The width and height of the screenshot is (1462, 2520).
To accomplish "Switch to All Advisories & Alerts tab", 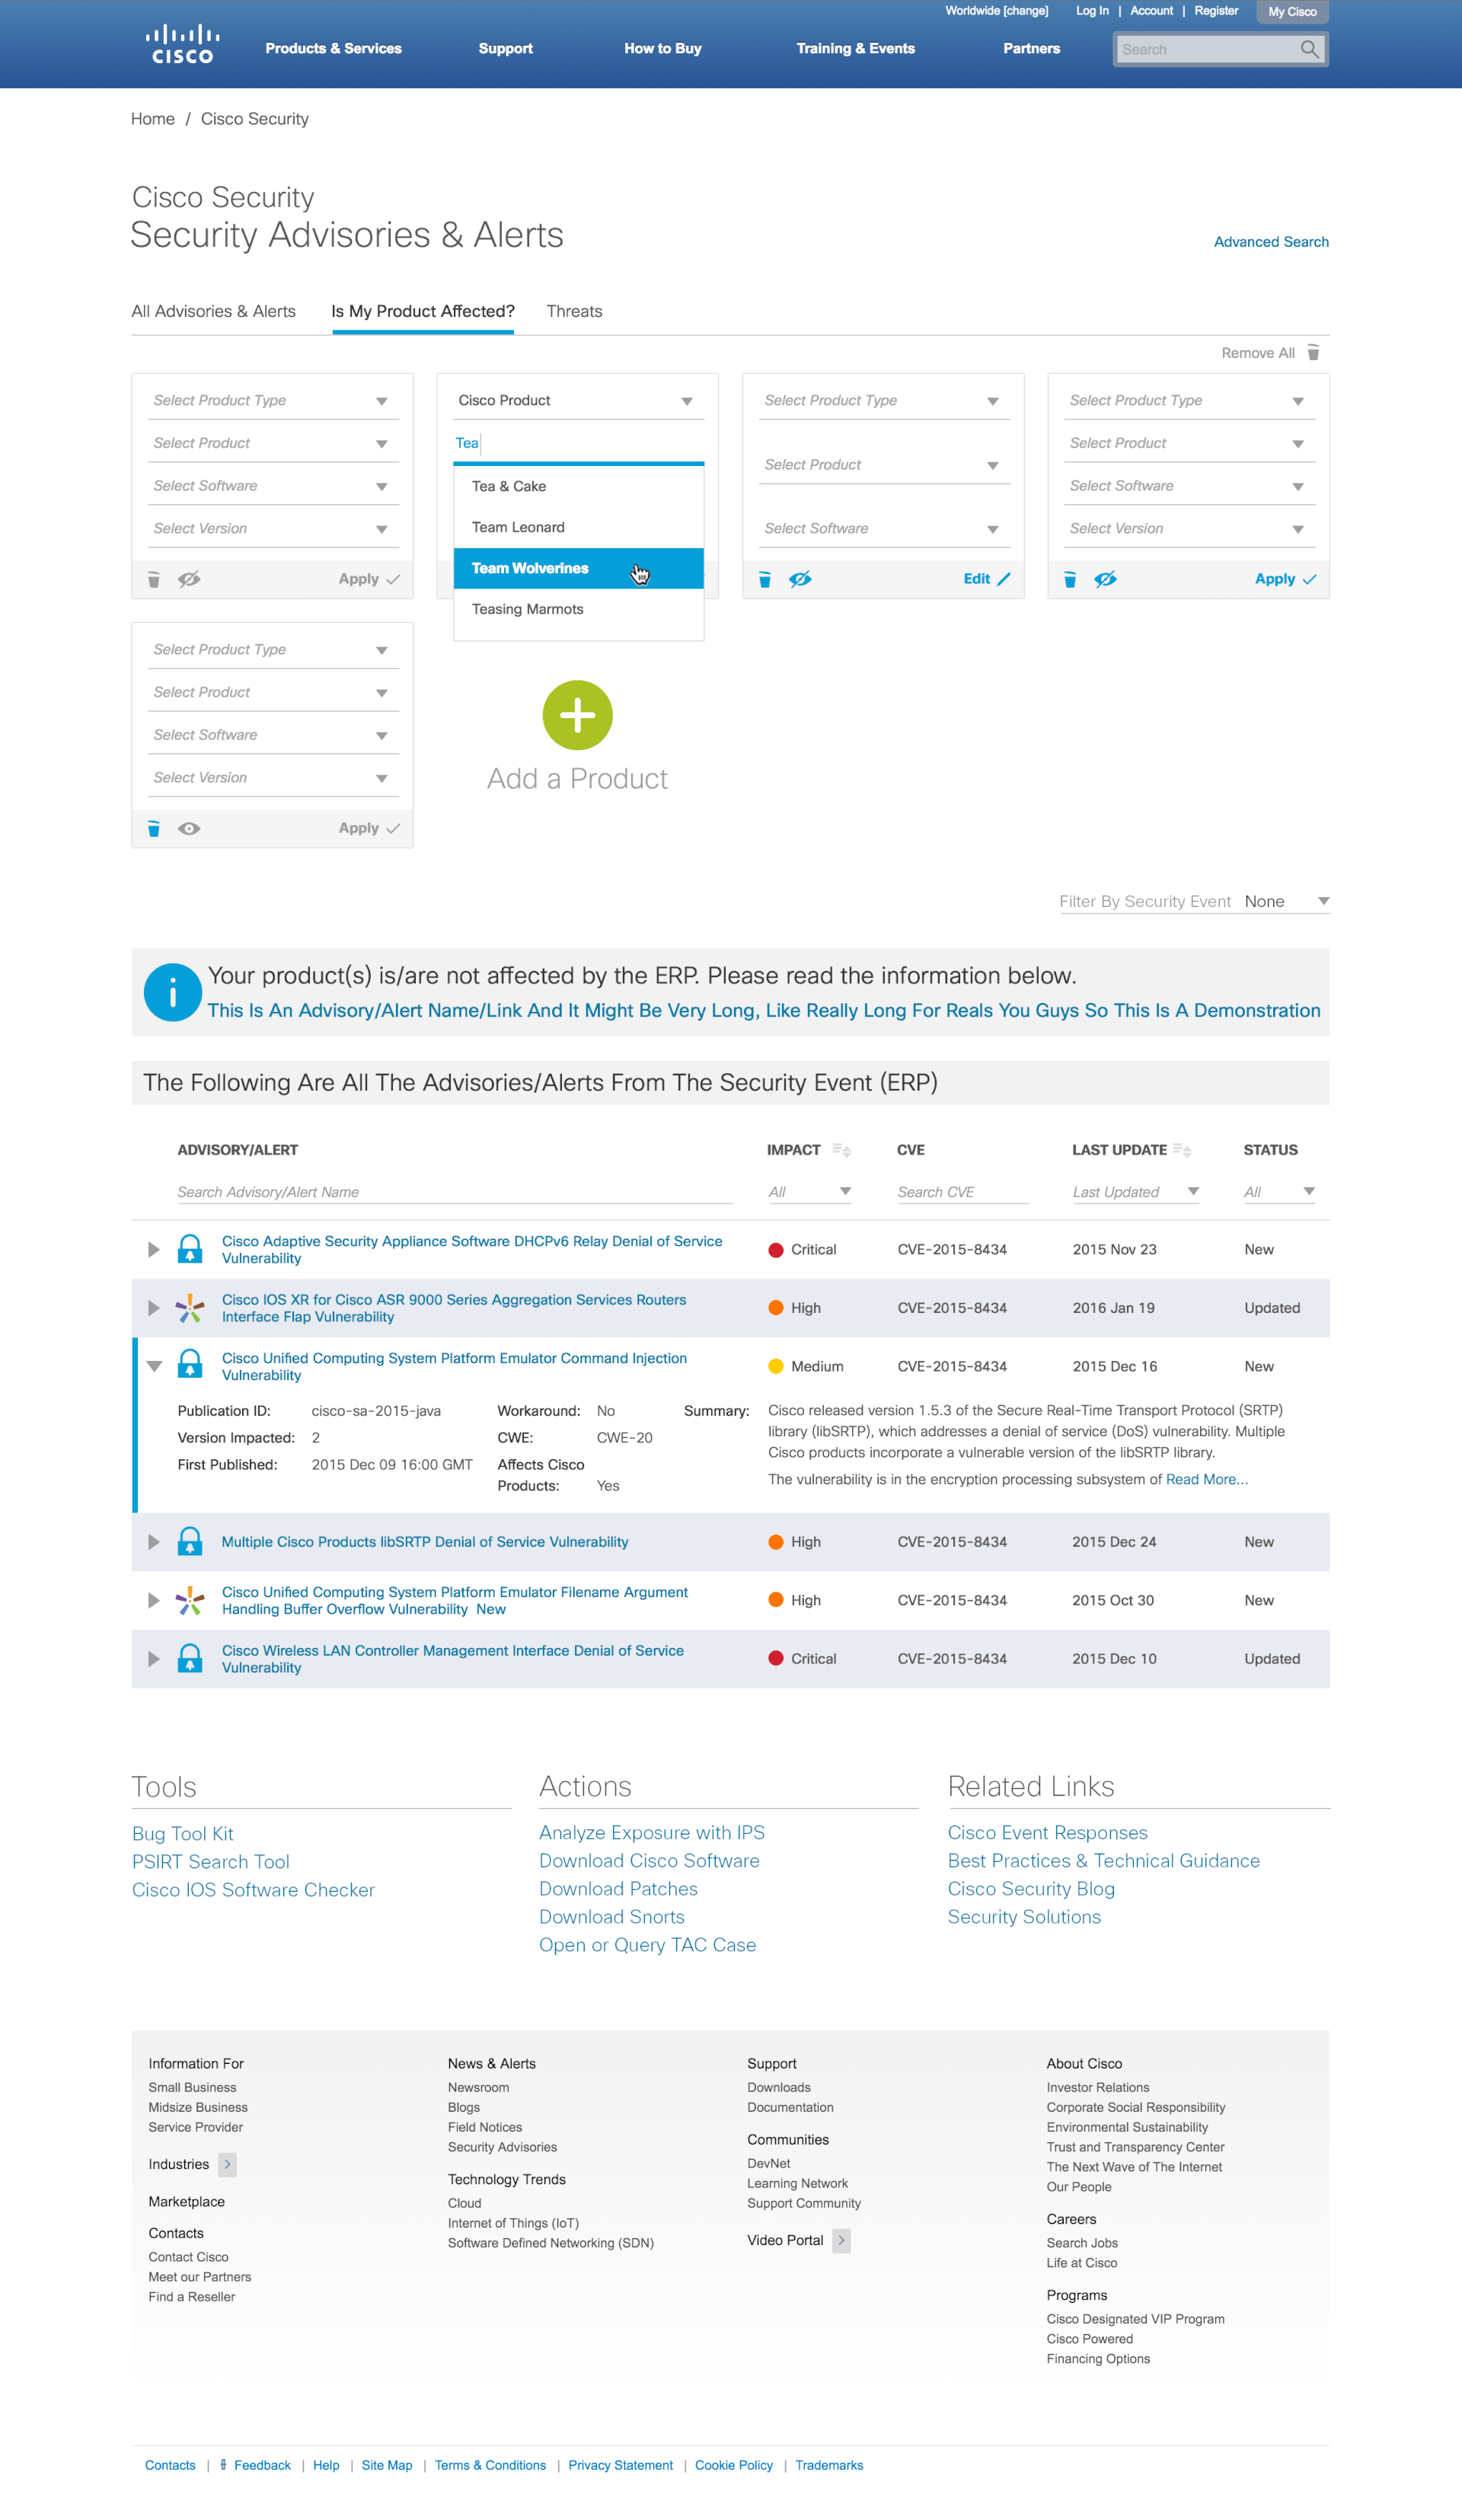I will tap(213, 311).
